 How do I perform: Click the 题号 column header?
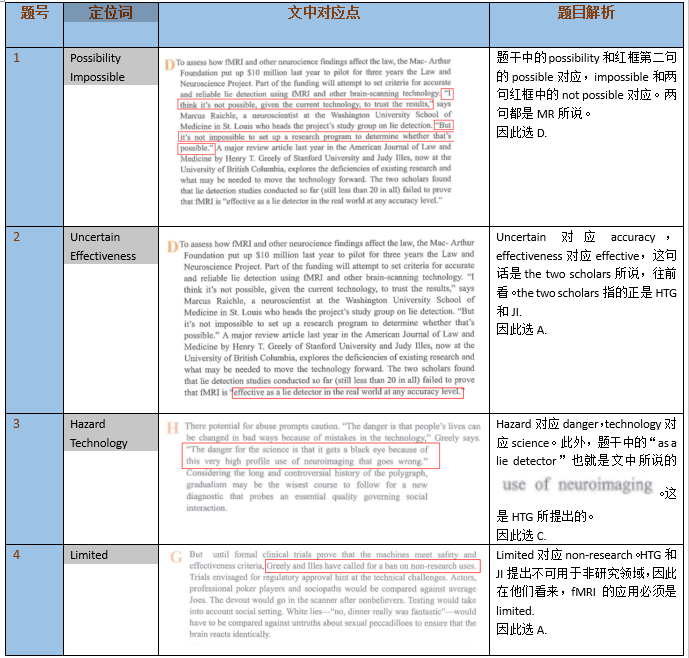[x=33, y=14]
